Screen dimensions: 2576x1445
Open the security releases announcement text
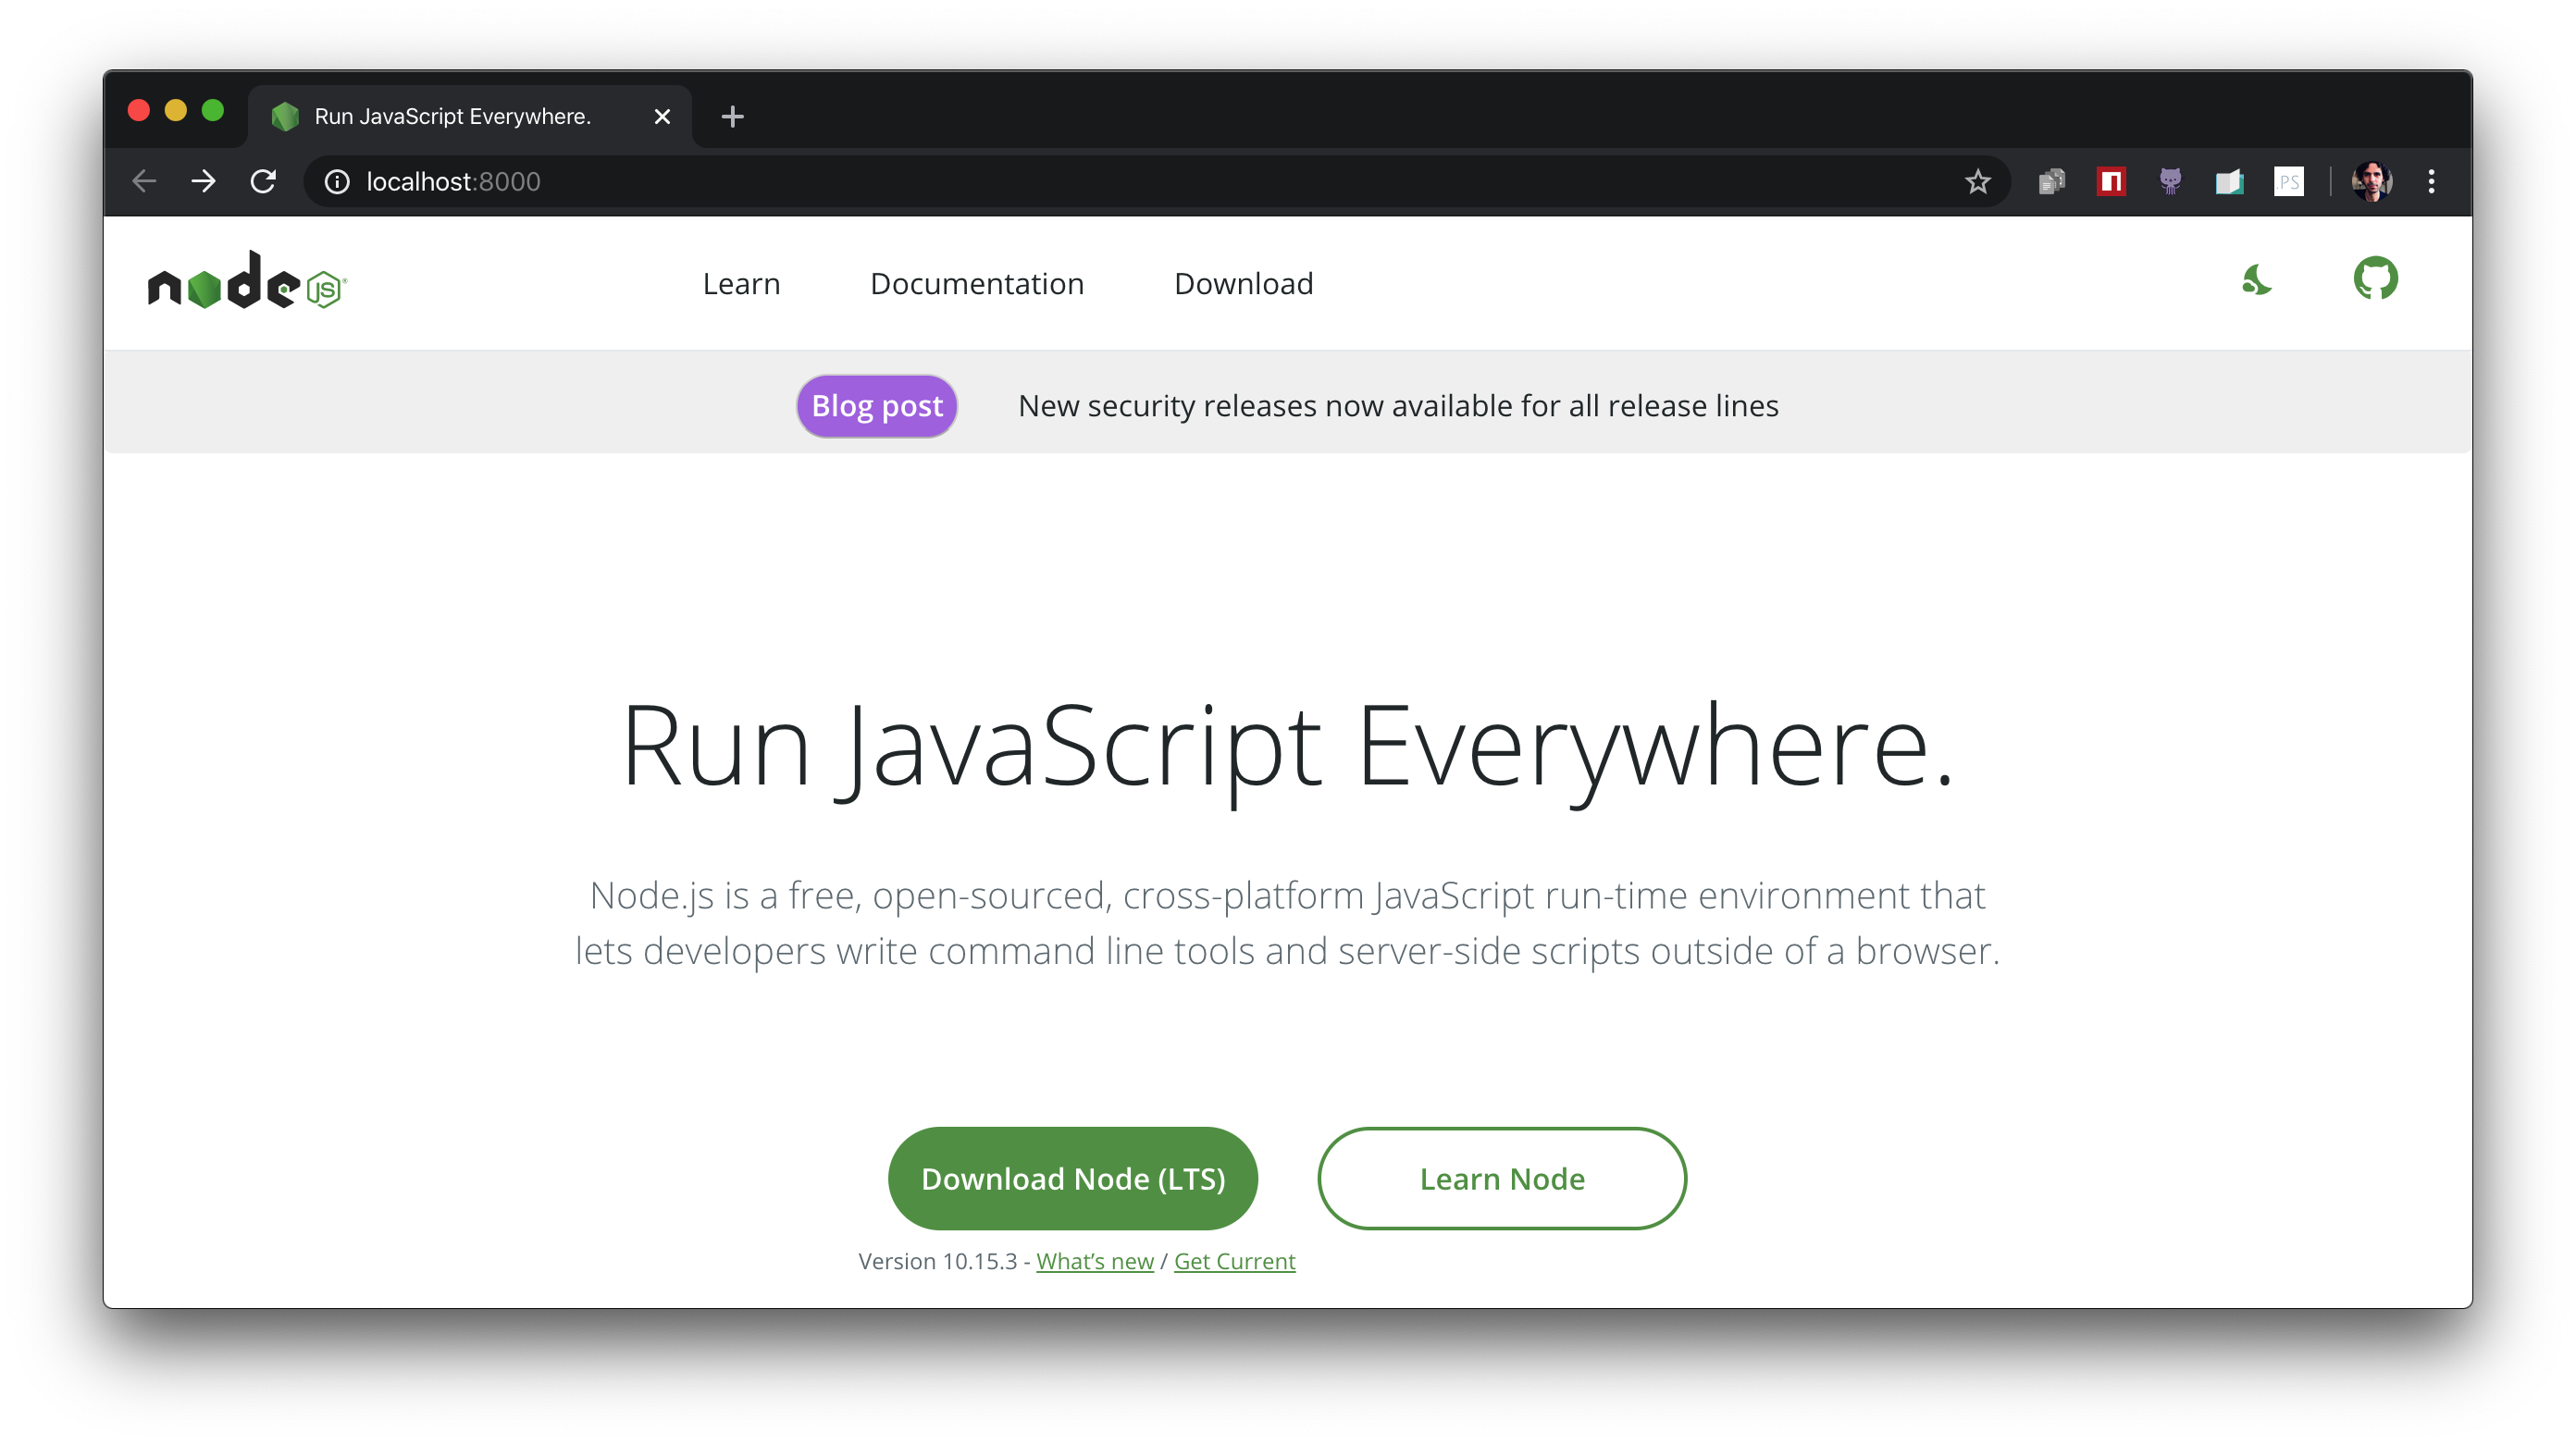click(1398, 405)
